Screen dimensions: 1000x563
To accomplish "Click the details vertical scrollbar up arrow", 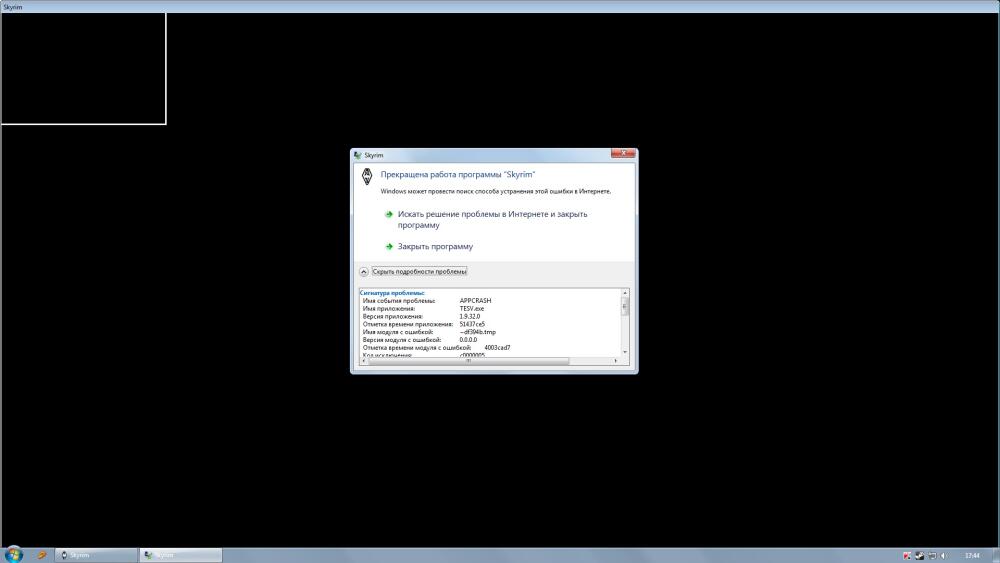I will point(625,293).
